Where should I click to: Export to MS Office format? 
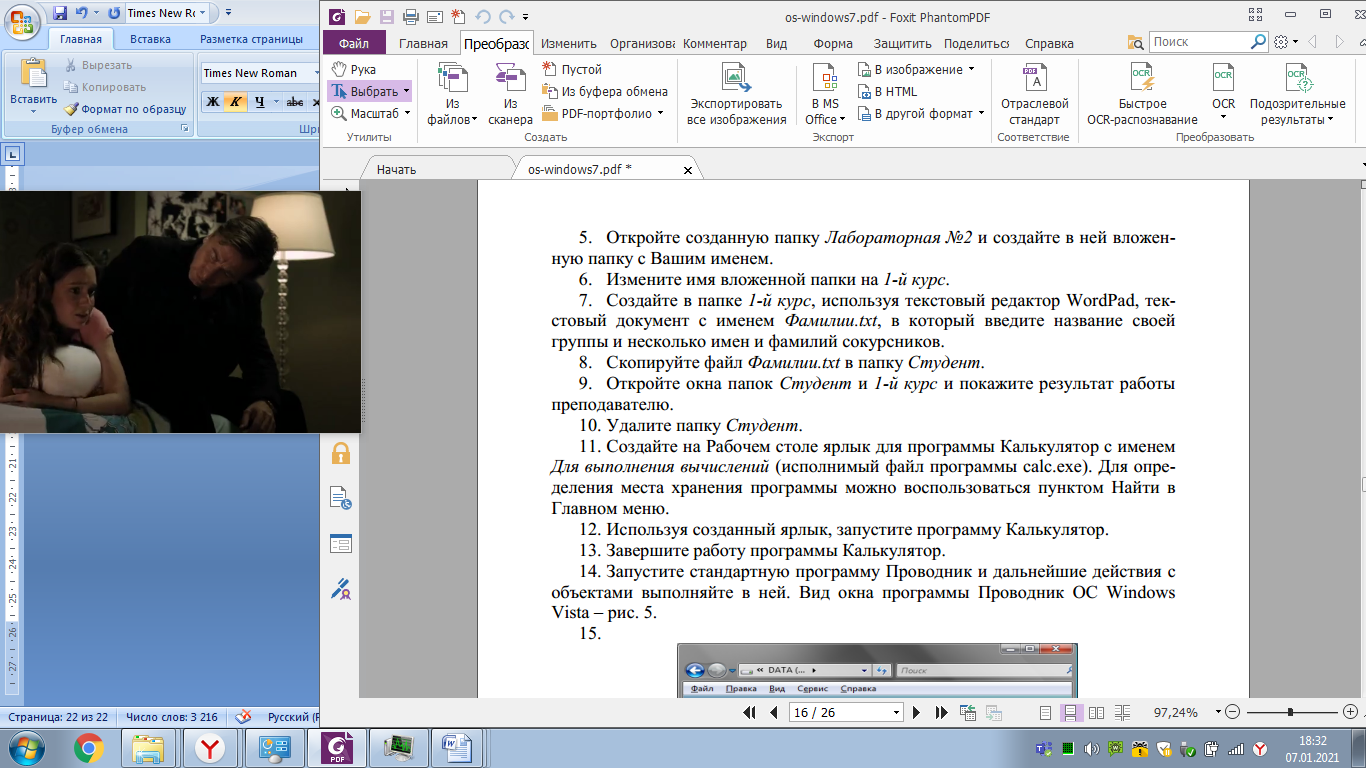point(825,93)
